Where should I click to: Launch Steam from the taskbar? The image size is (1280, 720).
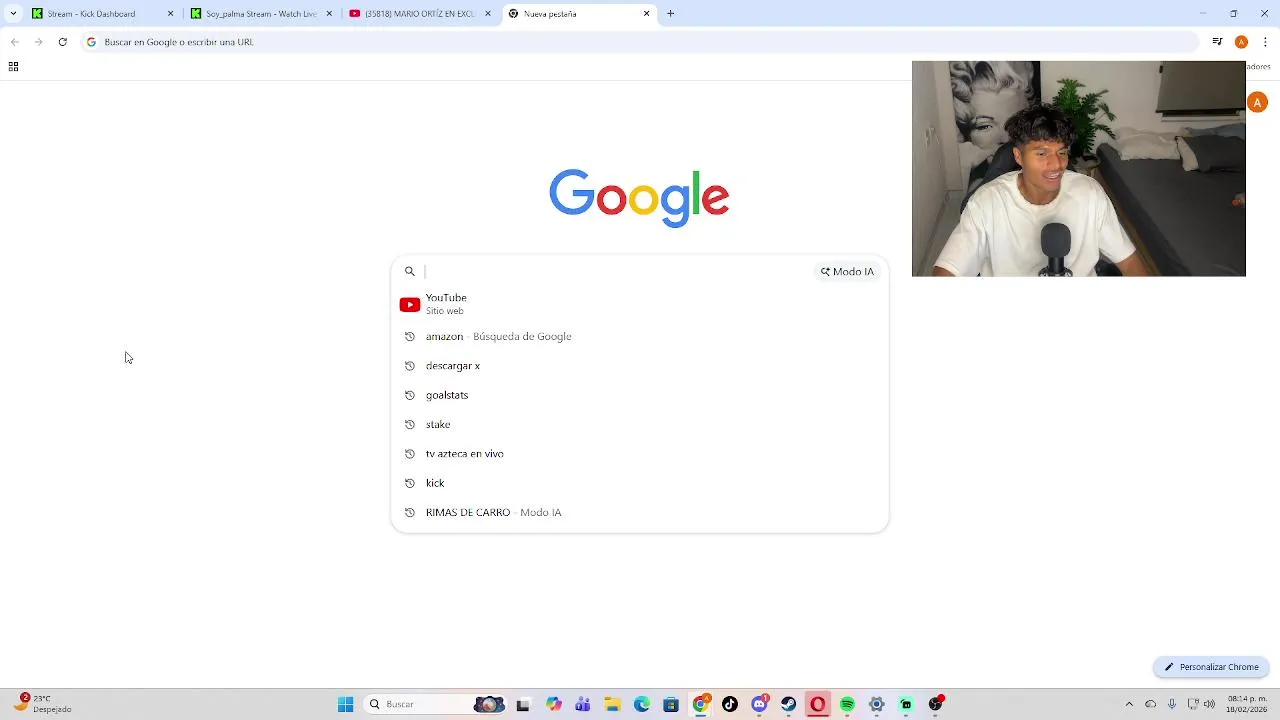coord(789,704)
